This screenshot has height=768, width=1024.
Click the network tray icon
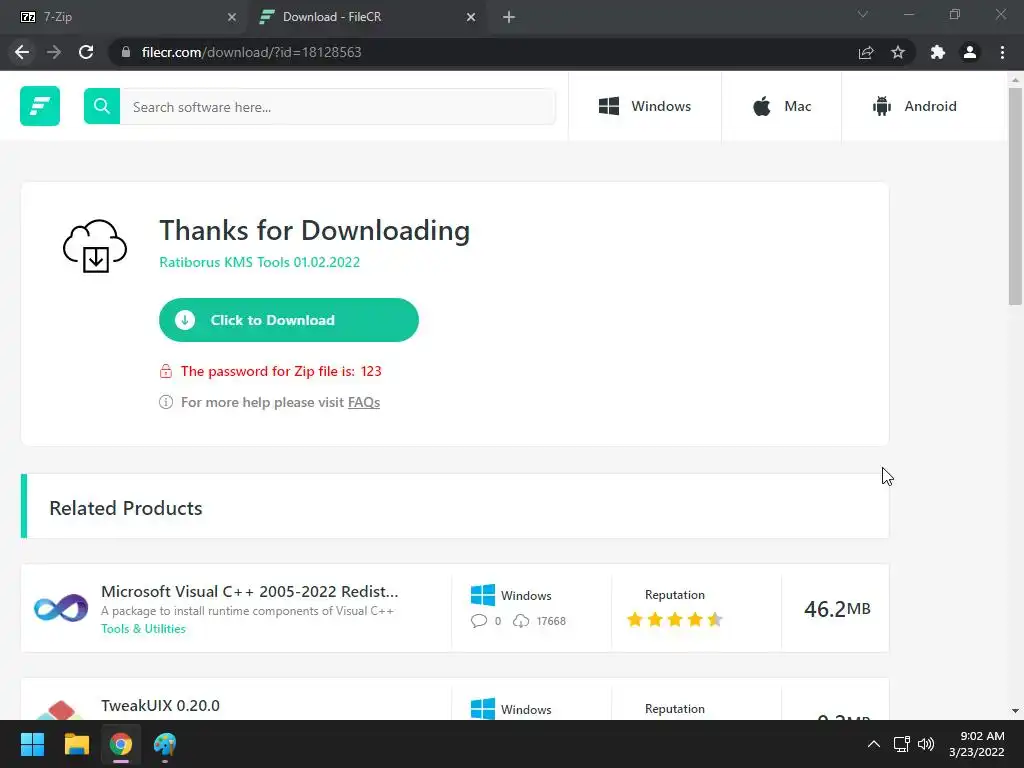point(902,744)
